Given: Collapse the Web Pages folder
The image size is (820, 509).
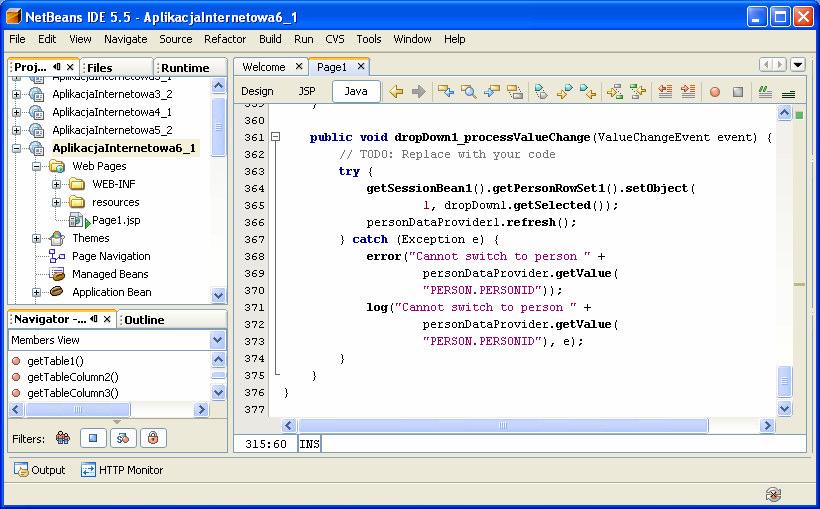Looking at the screenshot, I should 37,166.
